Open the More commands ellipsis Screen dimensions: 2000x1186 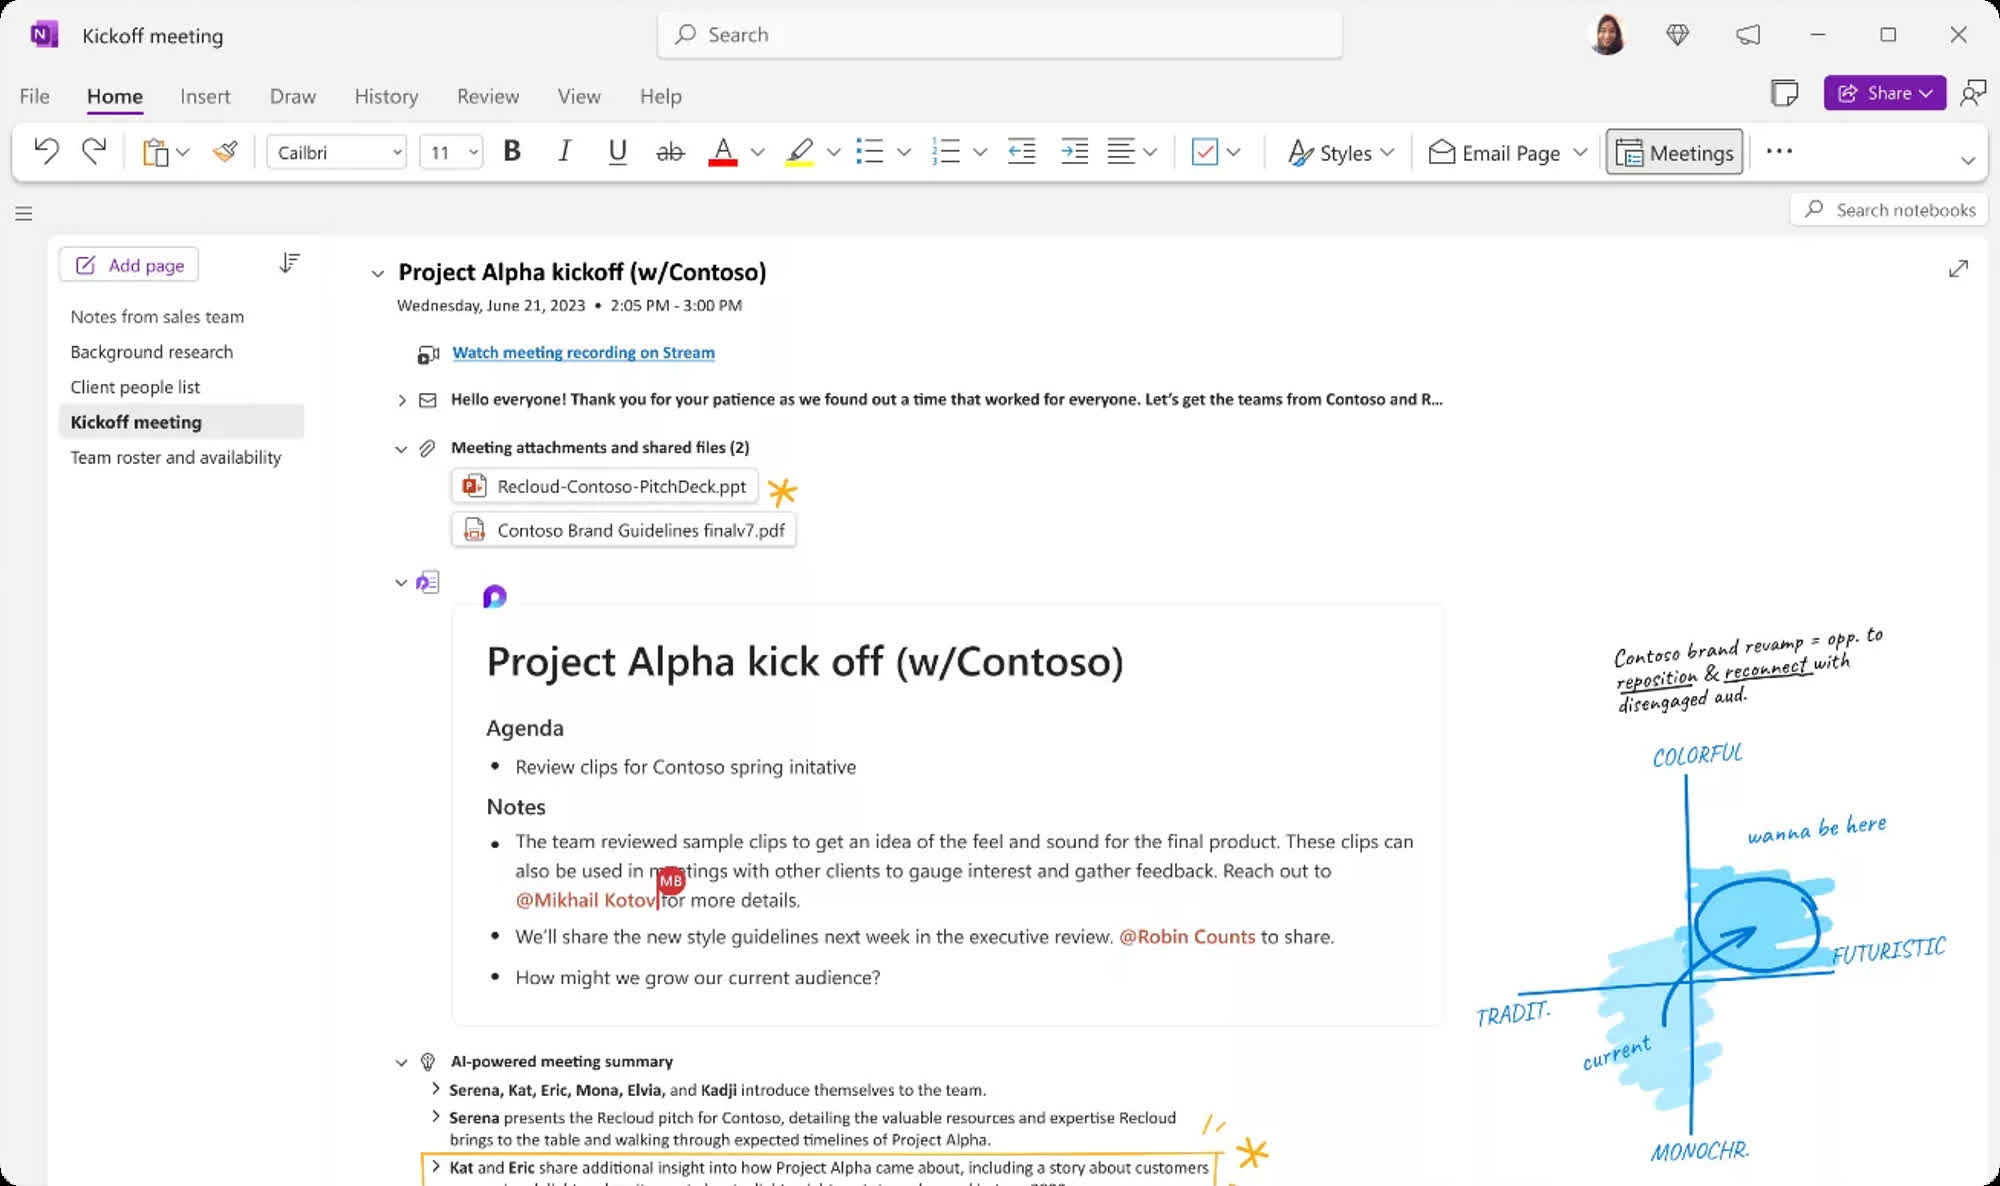(1779, 151)
